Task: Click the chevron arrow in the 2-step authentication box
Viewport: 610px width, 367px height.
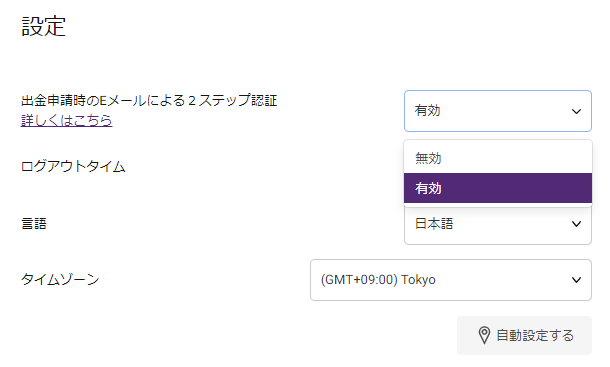Action: coord(576,111)
